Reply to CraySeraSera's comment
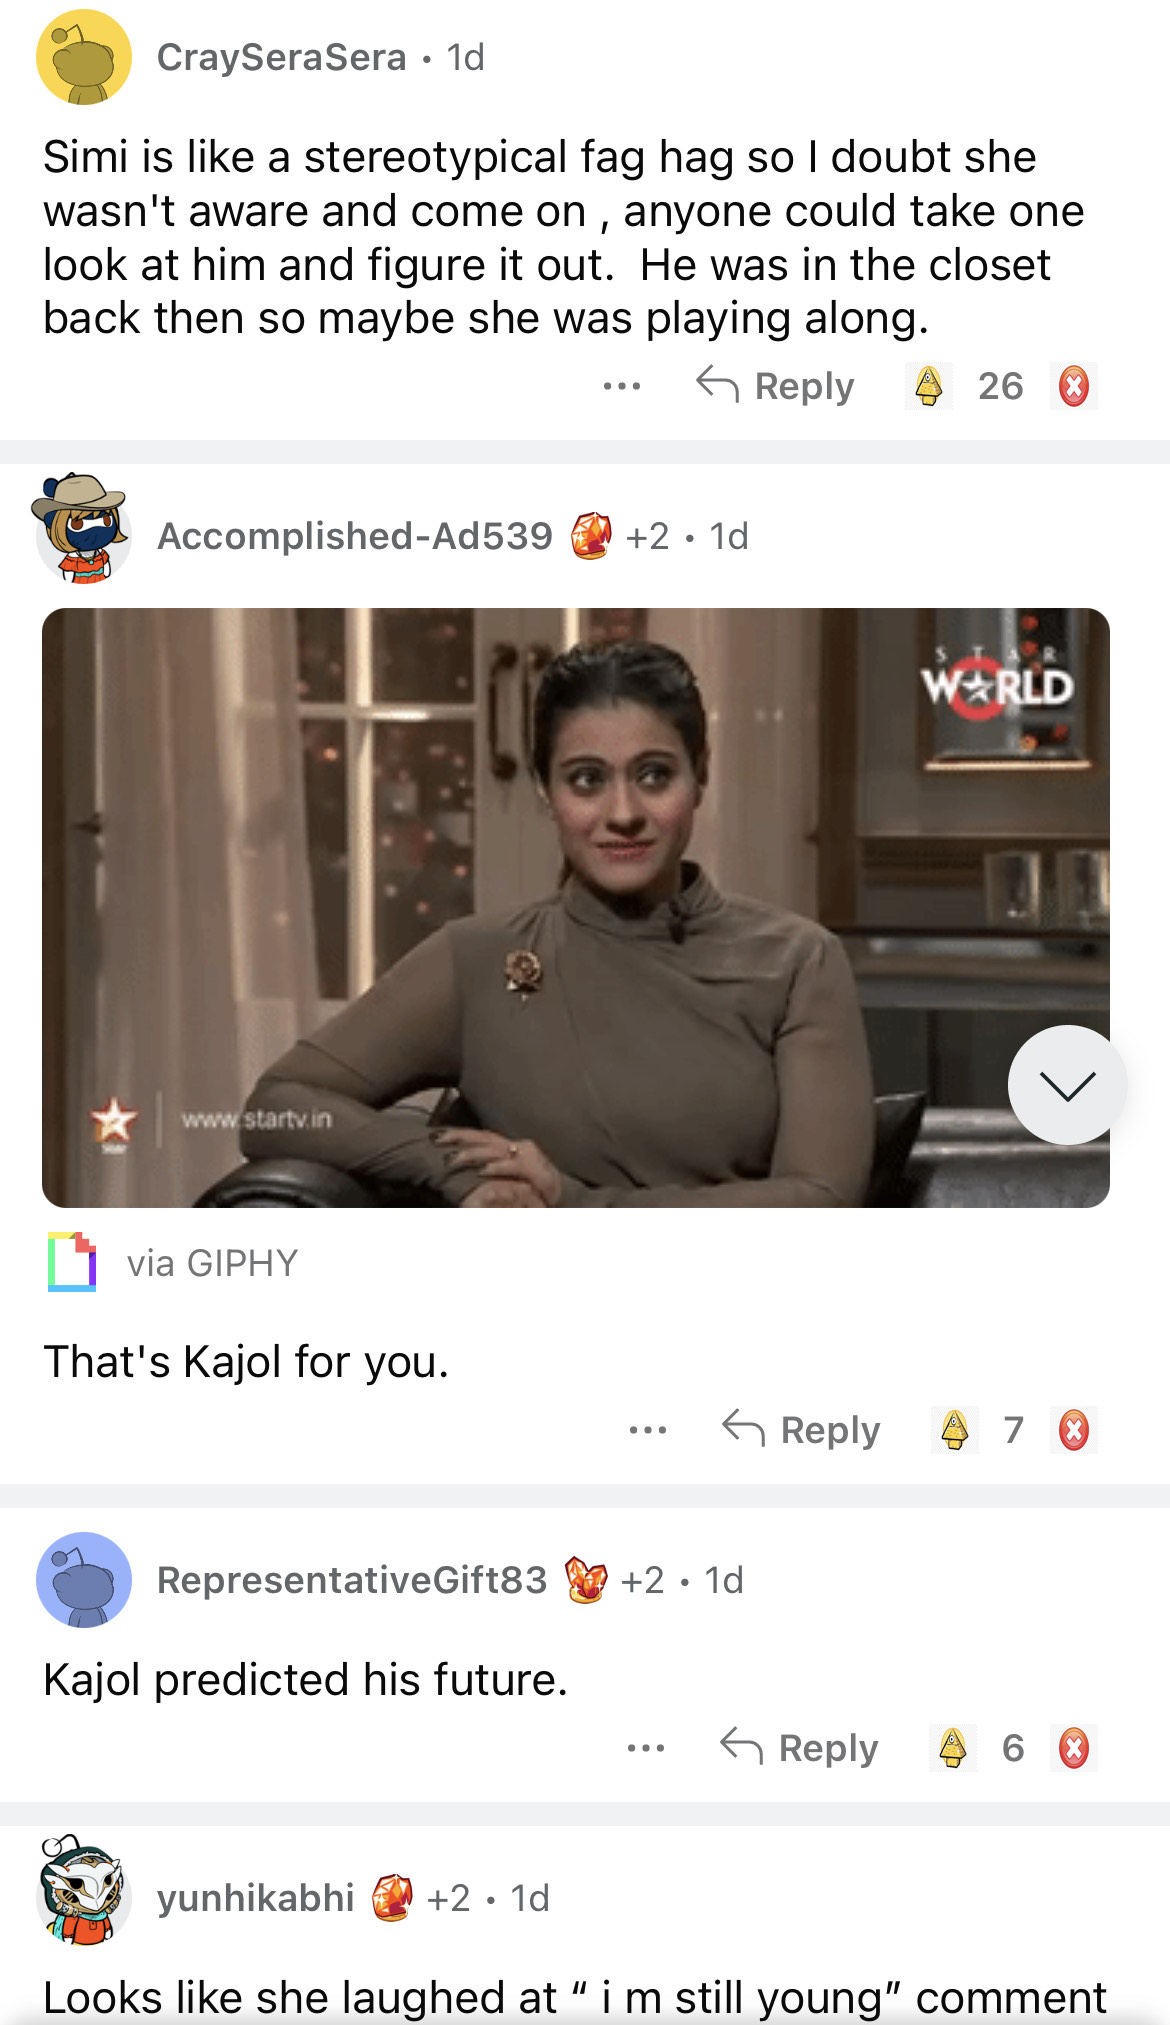The image size is (1170, 2025). tap(775, 386)
